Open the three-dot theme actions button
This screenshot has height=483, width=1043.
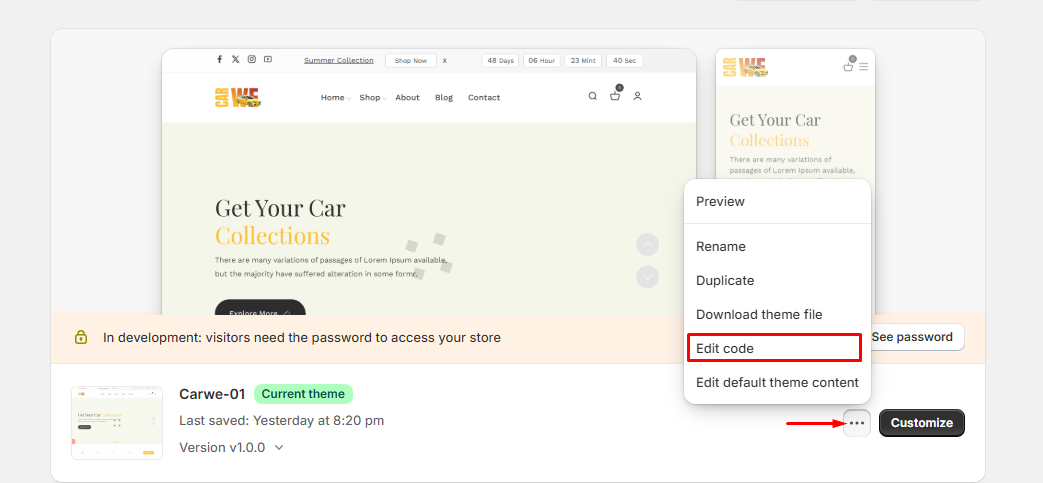856,423
